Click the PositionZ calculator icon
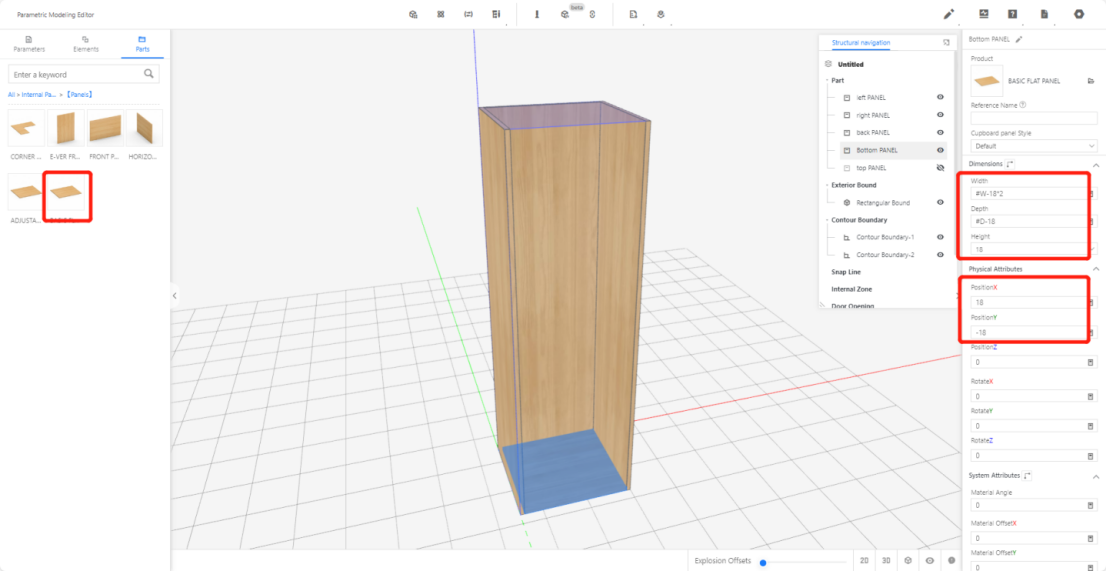This screenshot has height=571, width=1107. pyautogui.click(x=1090, y=362)
